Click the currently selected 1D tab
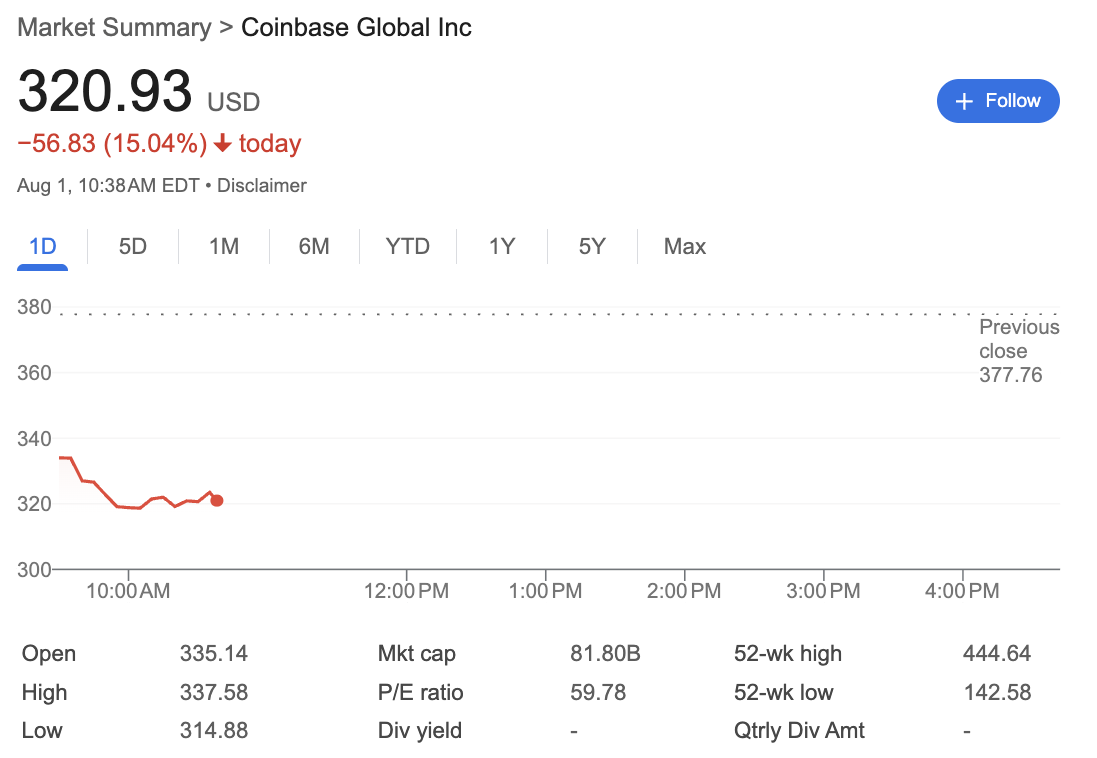 point(42,246)
